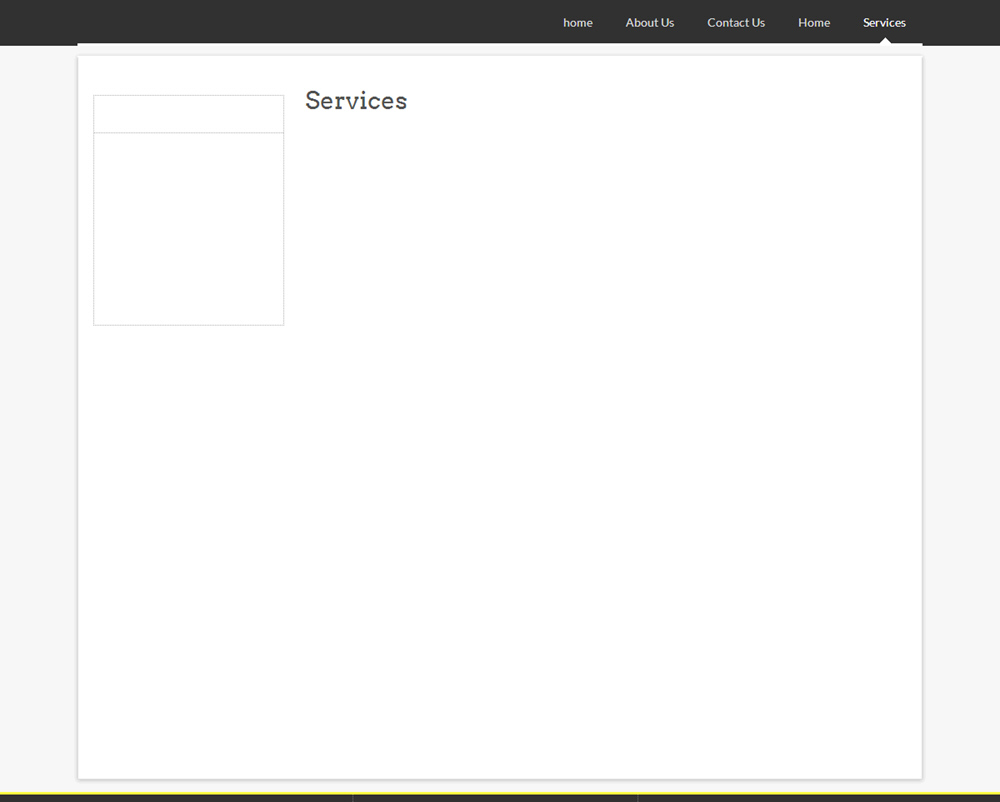Click the empty dark header area left of nav
This screenshot has width=1000, height=802.
[274, 22]
